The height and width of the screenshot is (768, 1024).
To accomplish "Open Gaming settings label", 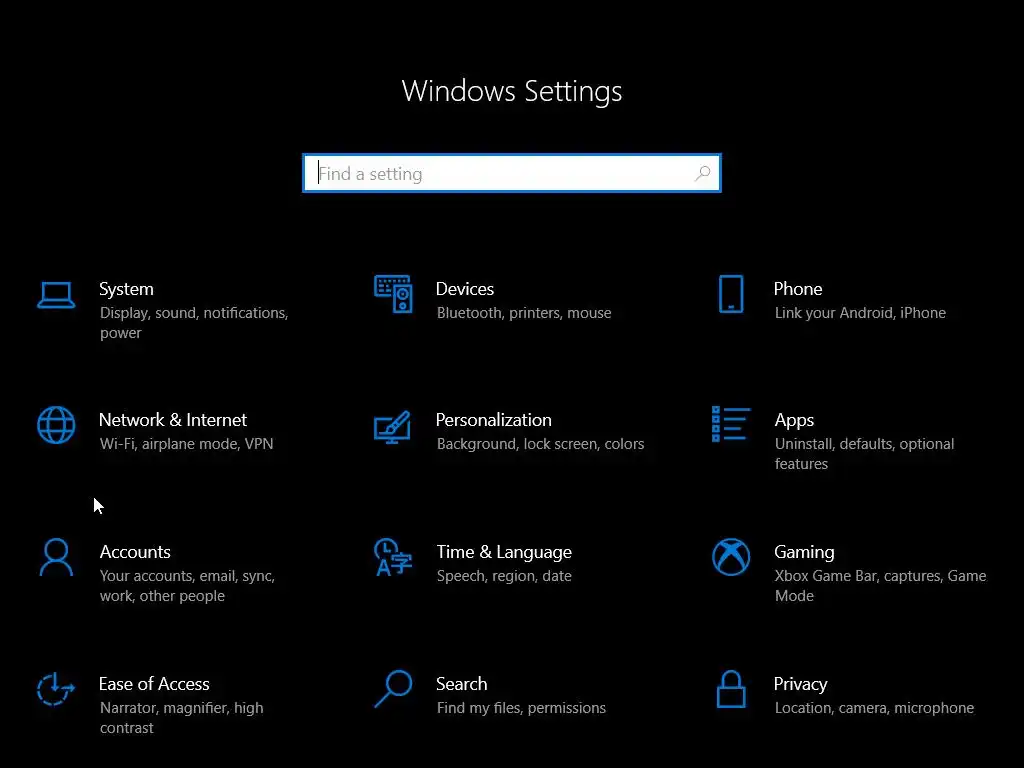I will (x=804, y=552).
